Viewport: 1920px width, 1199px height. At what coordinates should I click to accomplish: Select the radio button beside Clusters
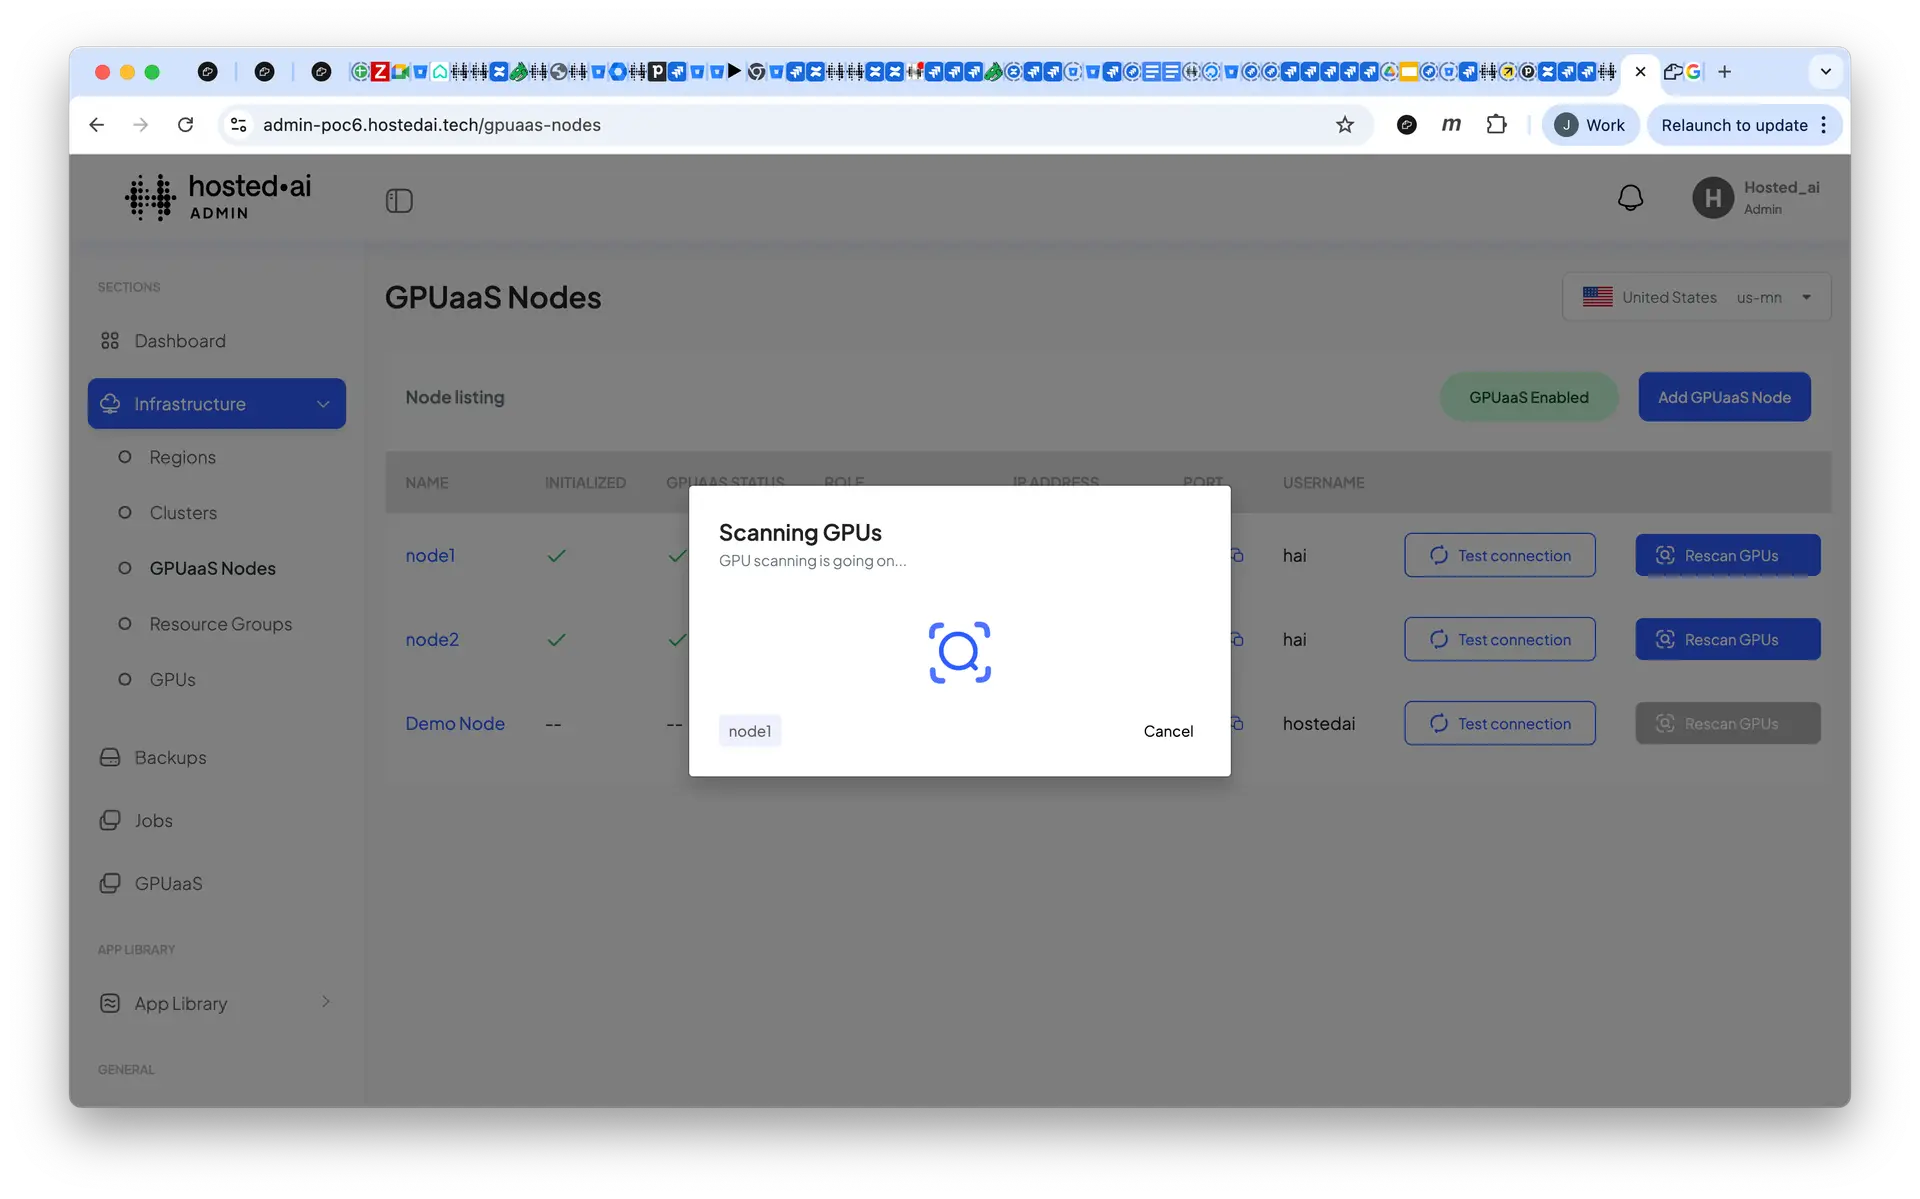coord(124,512)
